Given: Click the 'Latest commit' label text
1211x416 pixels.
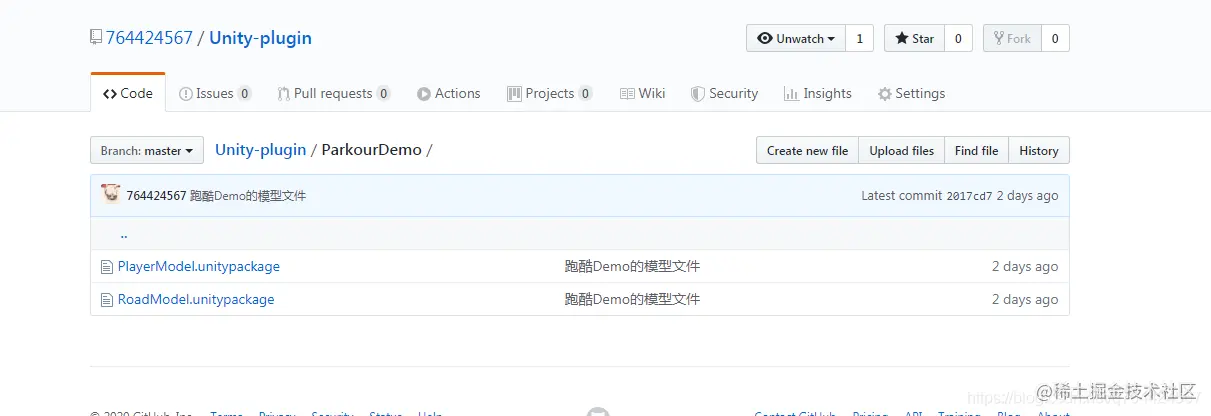Looking at the screenshot, I should tap(902, 196).
